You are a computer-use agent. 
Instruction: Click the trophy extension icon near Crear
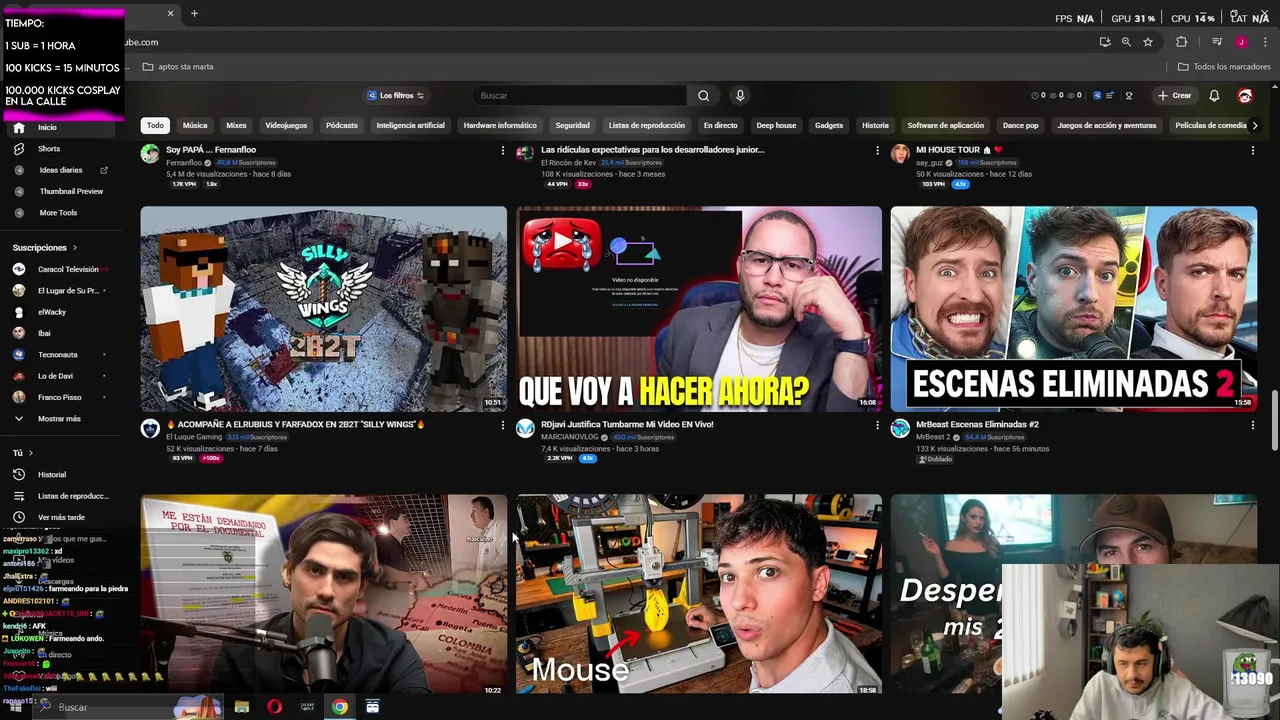[x=1129, y=96]
